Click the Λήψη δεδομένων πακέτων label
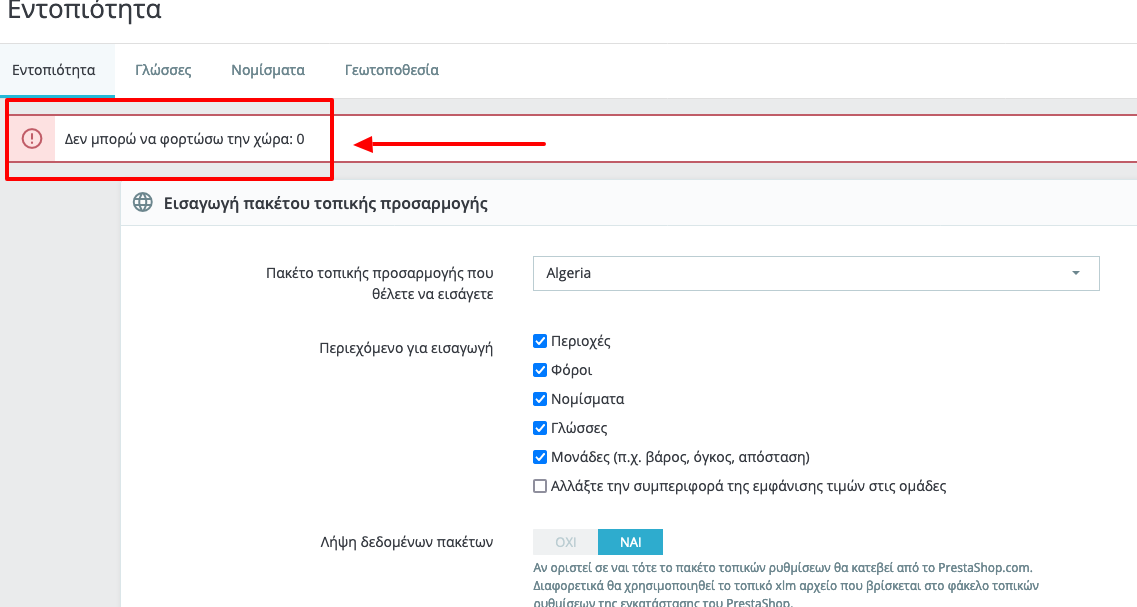Image resolution: width=1137 pixels, height=607 pixels. click(407, 542)
